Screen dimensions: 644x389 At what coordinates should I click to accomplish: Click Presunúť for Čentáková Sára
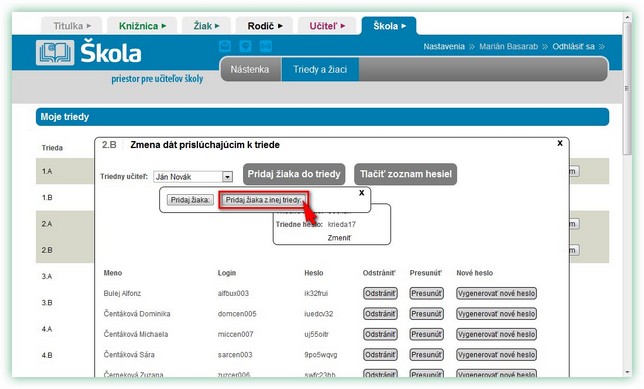tap(427, 355)
